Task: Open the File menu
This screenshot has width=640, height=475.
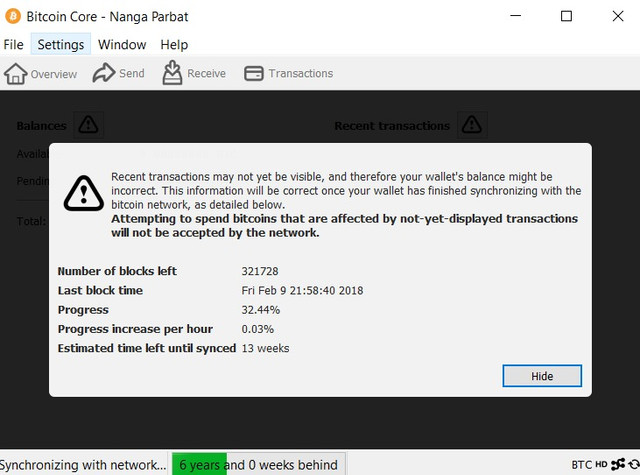Action: (x=13, y=44)
